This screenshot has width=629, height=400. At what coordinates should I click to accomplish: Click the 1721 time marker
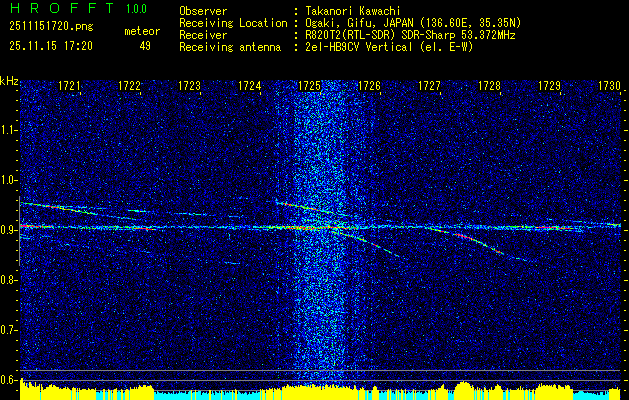point(69,85)
